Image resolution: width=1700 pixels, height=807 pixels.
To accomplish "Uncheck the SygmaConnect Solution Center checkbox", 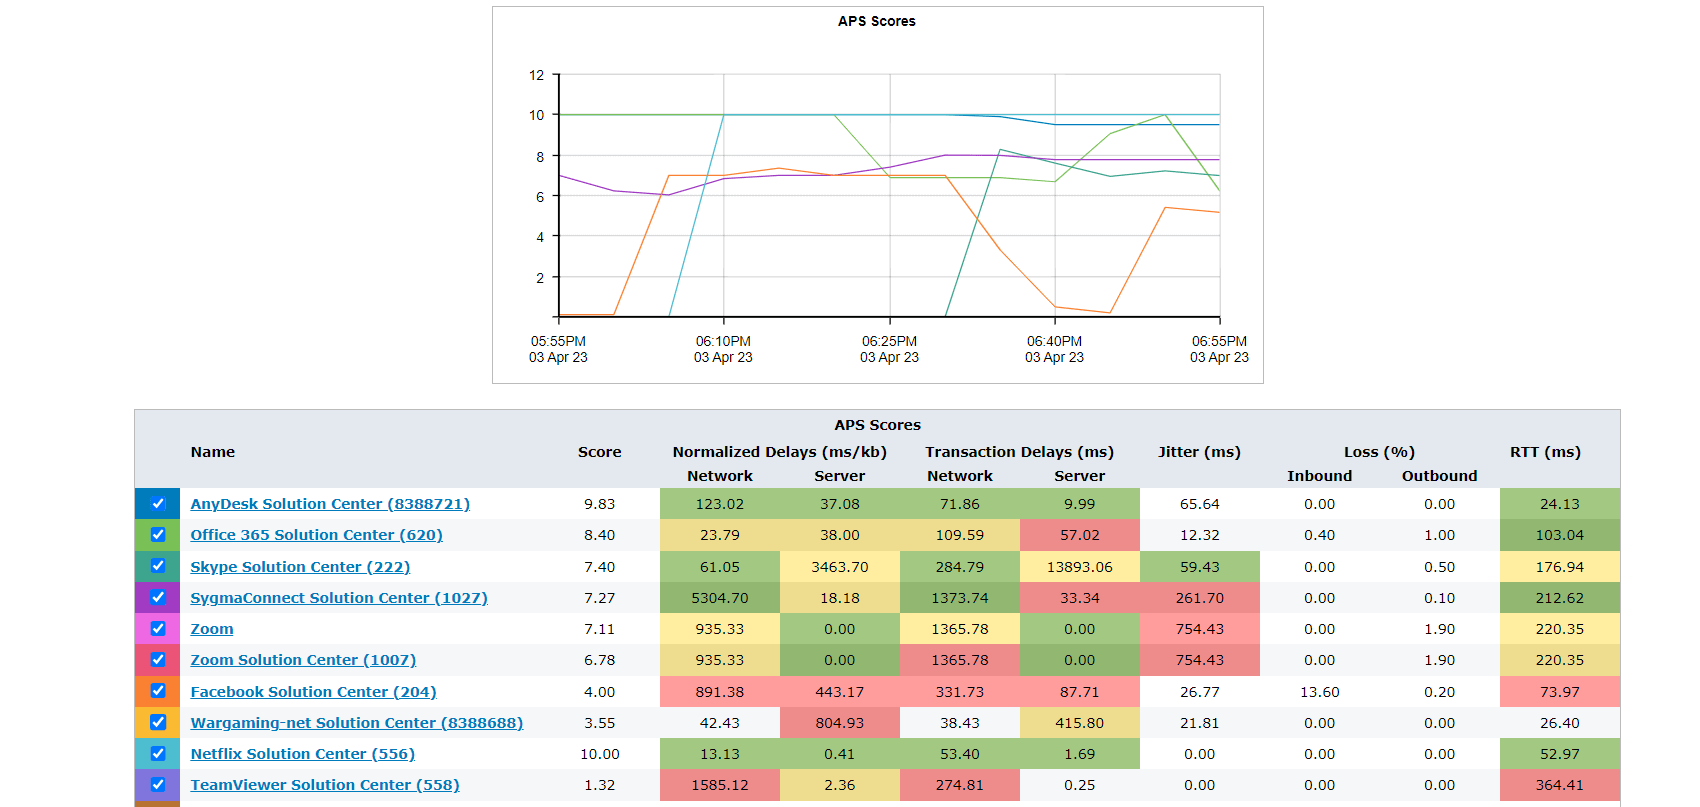I will pos(158,598).
